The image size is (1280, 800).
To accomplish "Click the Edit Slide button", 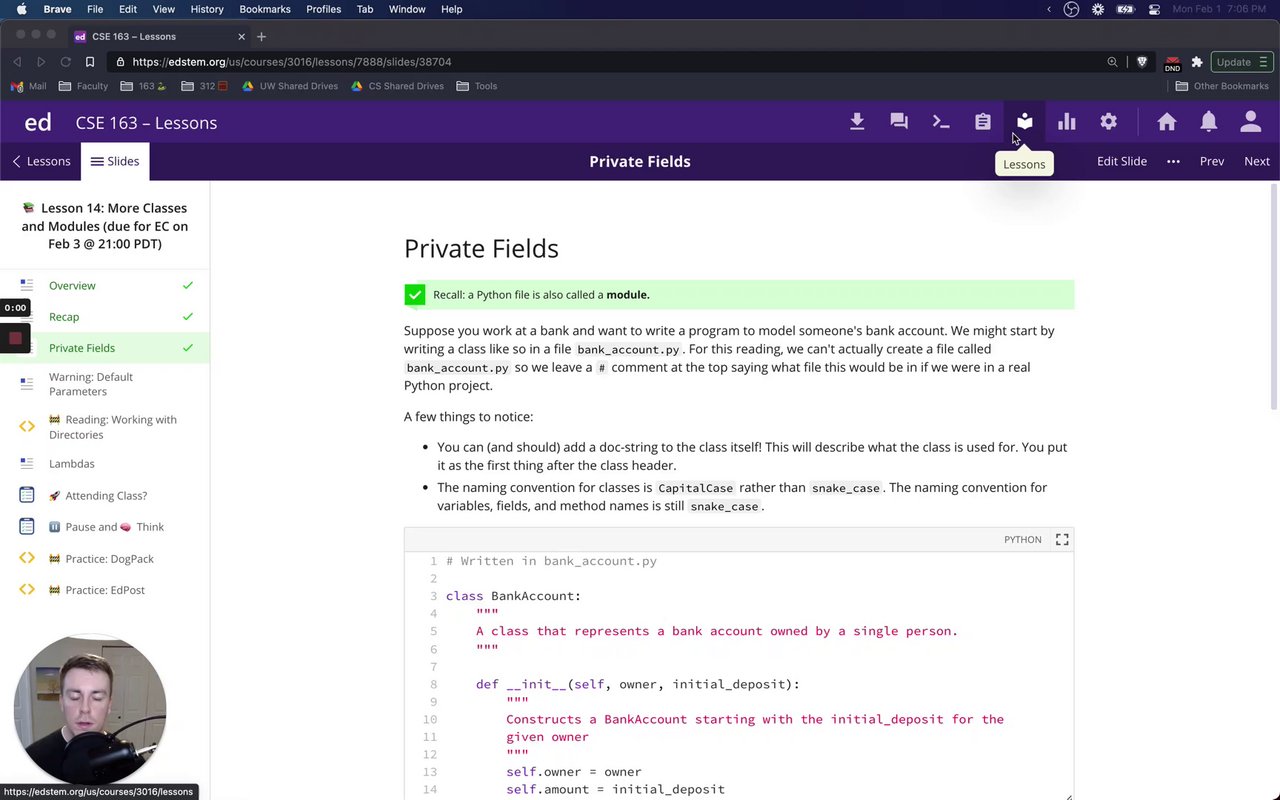I will 1122,161.
